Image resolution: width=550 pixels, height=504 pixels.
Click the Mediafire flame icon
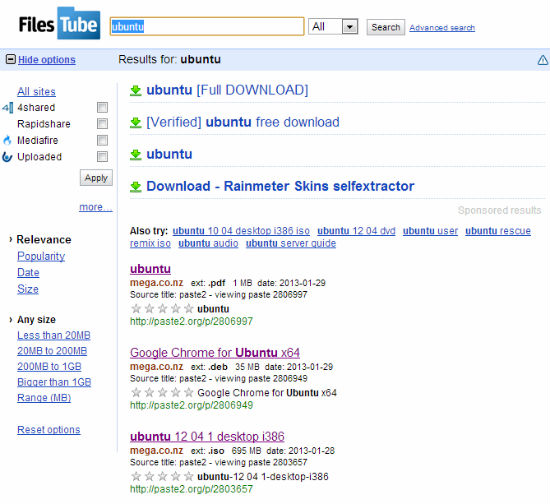(x=7, y=140)
